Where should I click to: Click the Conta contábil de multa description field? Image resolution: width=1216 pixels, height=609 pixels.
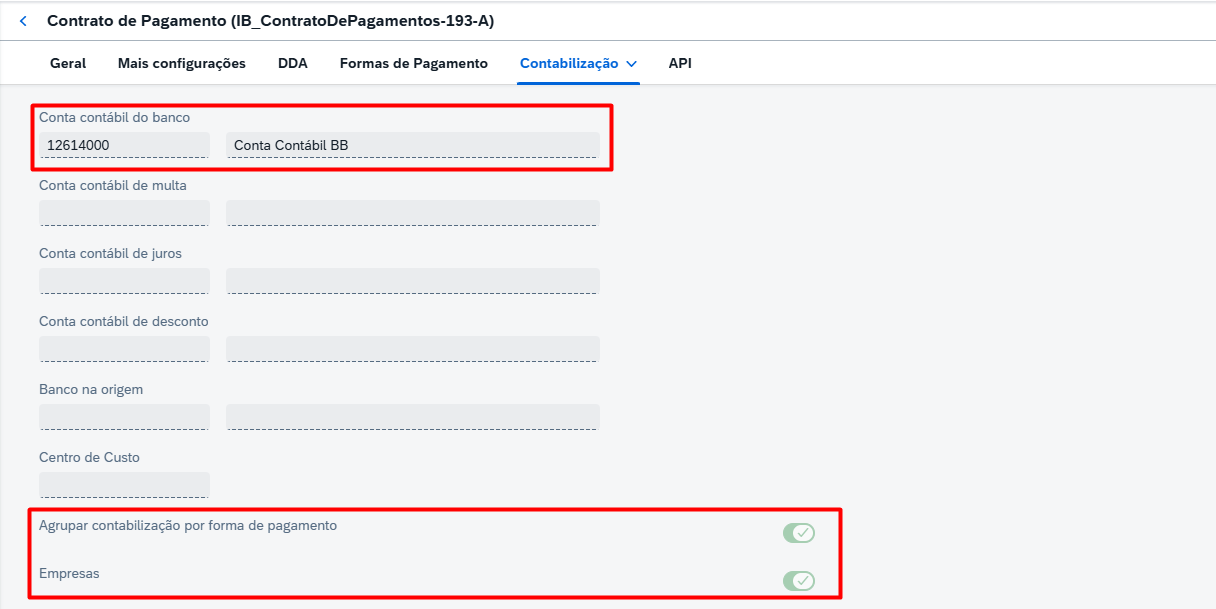413,213
